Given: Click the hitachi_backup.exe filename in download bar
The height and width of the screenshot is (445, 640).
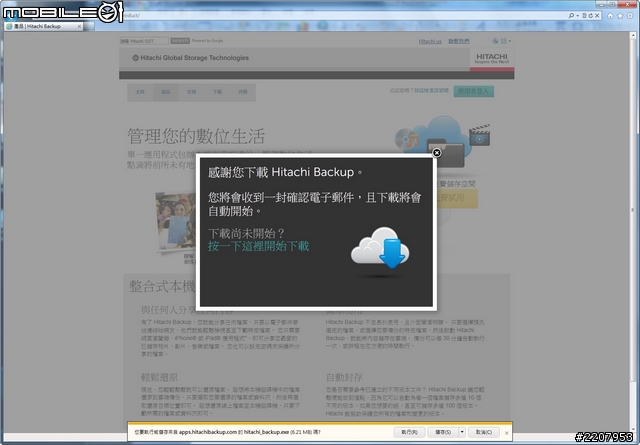Looking at the screenshot, I should (x=266, y=432).
